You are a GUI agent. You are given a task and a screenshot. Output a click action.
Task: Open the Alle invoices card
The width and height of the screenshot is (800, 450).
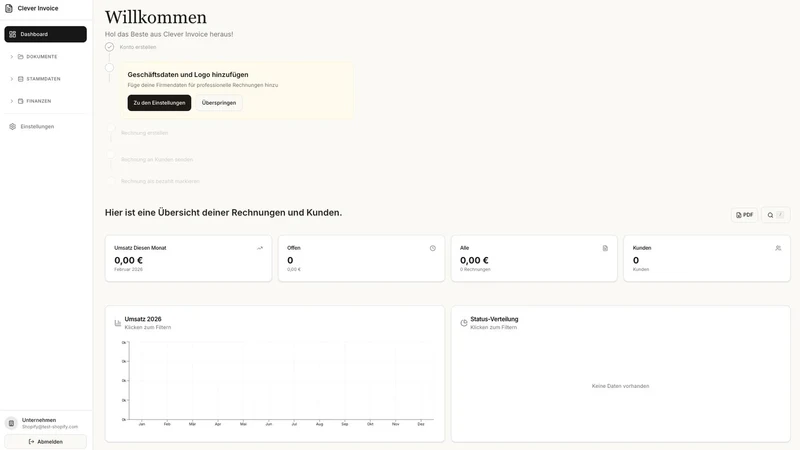(x=534, y=258)
